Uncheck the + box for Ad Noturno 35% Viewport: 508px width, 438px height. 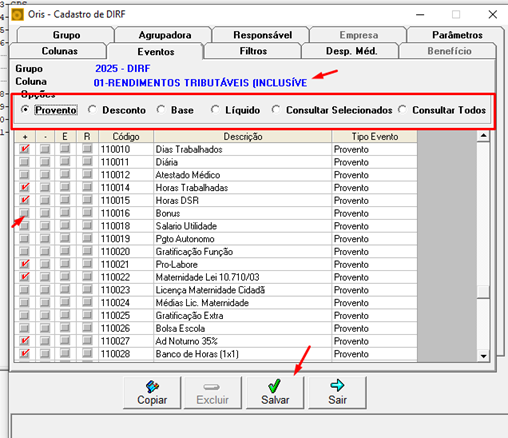(24, 341)
